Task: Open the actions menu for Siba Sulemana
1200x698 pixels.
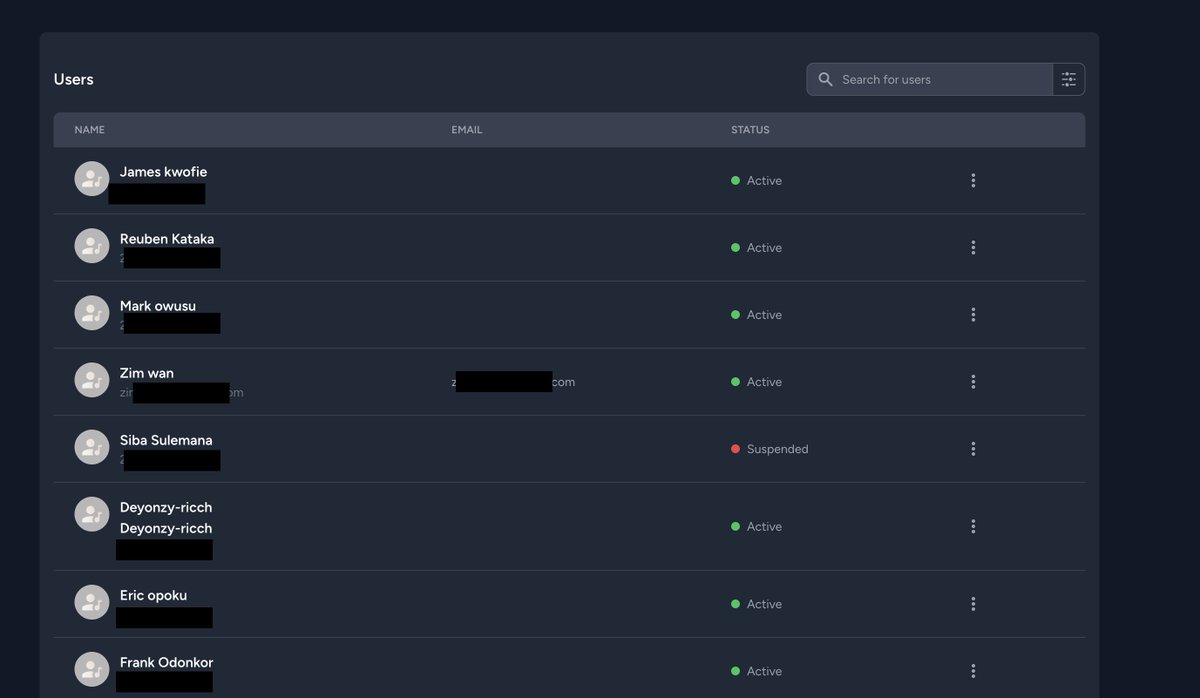Action: (x=973, y=448)
